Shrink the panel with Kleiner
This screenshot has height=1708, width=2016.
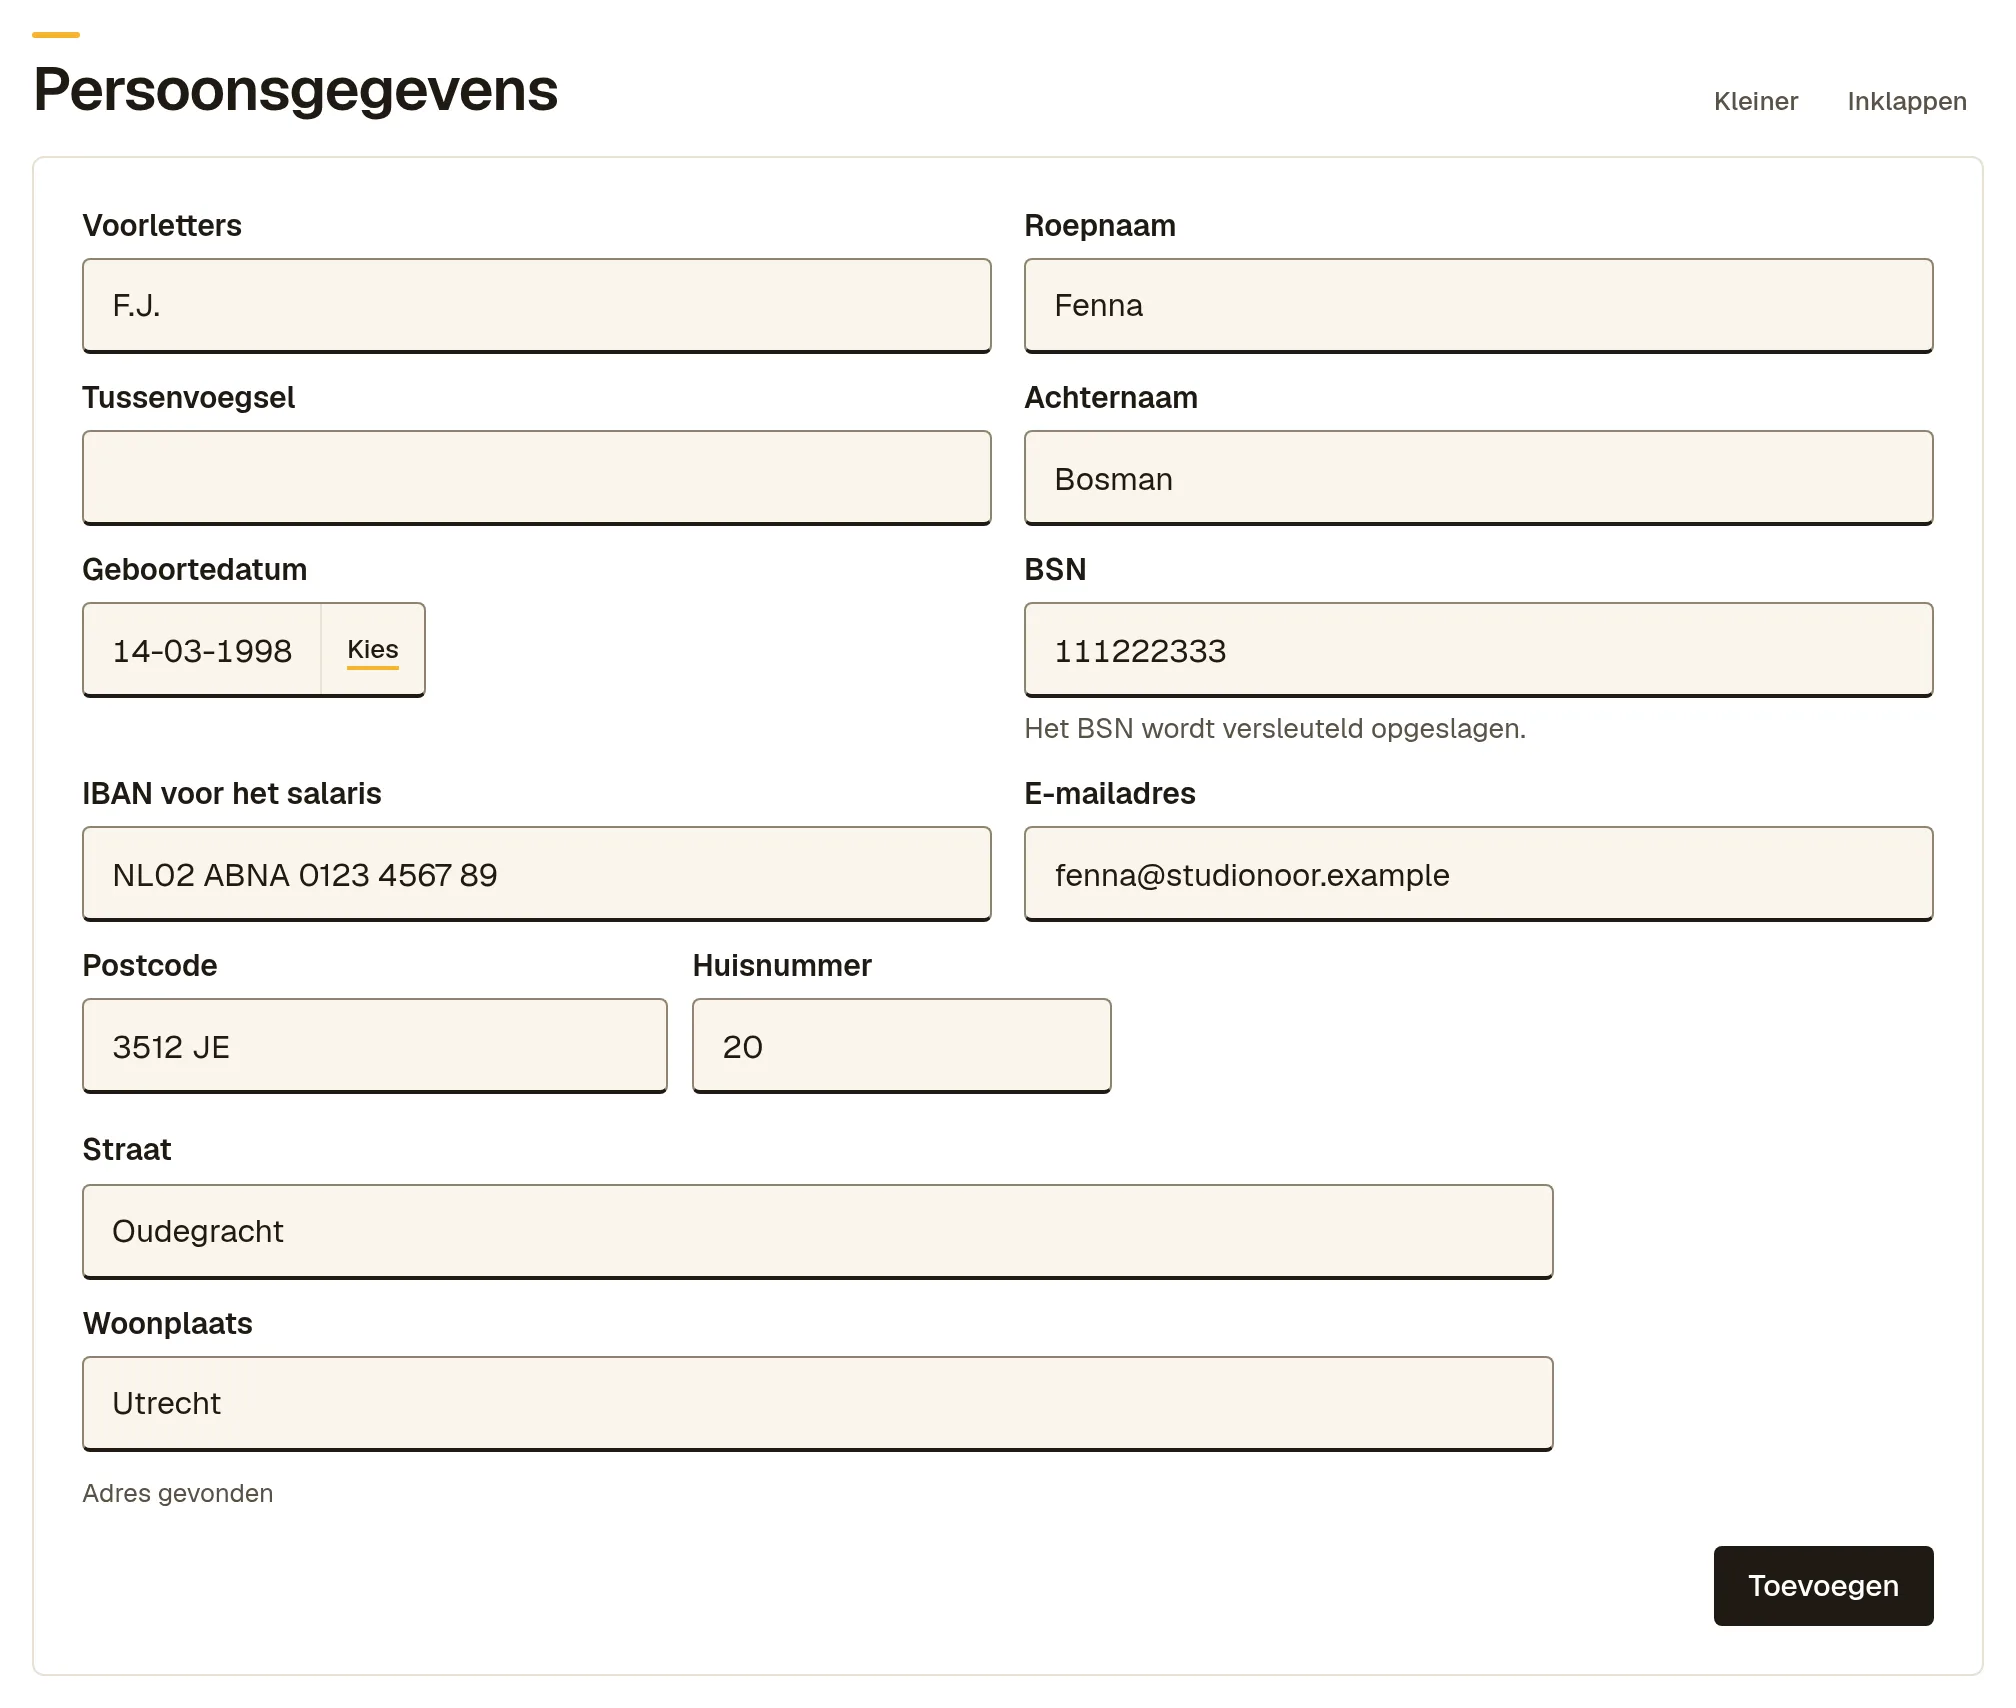pos(1755,101)
